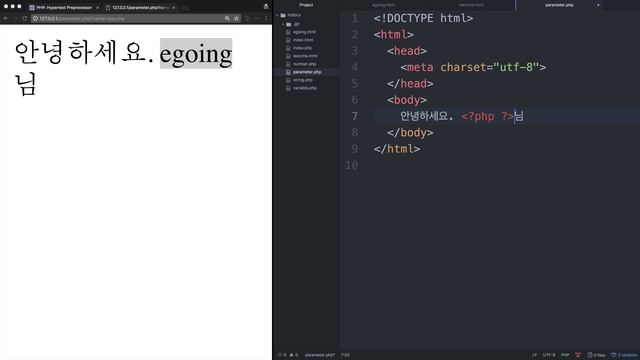Image resolution: width=640 pixels, height=360 pixels.
Task: Bookmark this page with the star icon
Action: click(236, 18)
